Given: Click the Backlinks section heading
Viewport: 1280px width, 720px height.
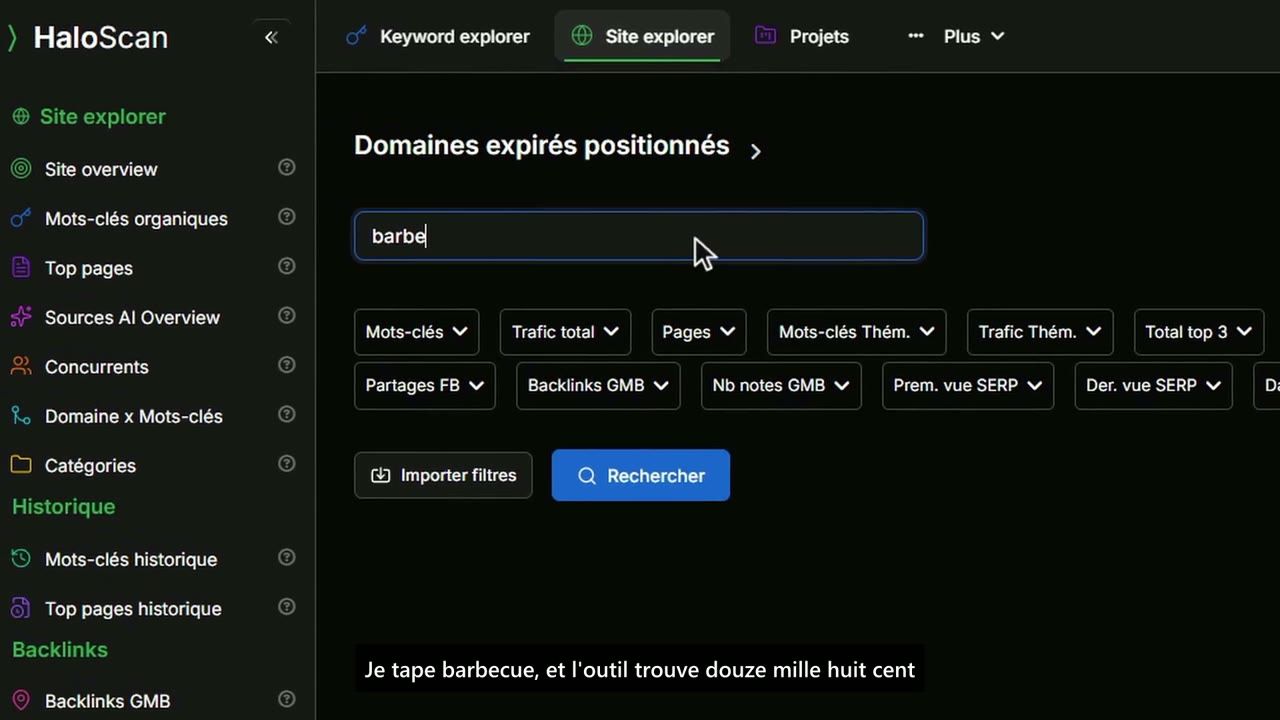Looking at the screenshot, I should (60, 650).
